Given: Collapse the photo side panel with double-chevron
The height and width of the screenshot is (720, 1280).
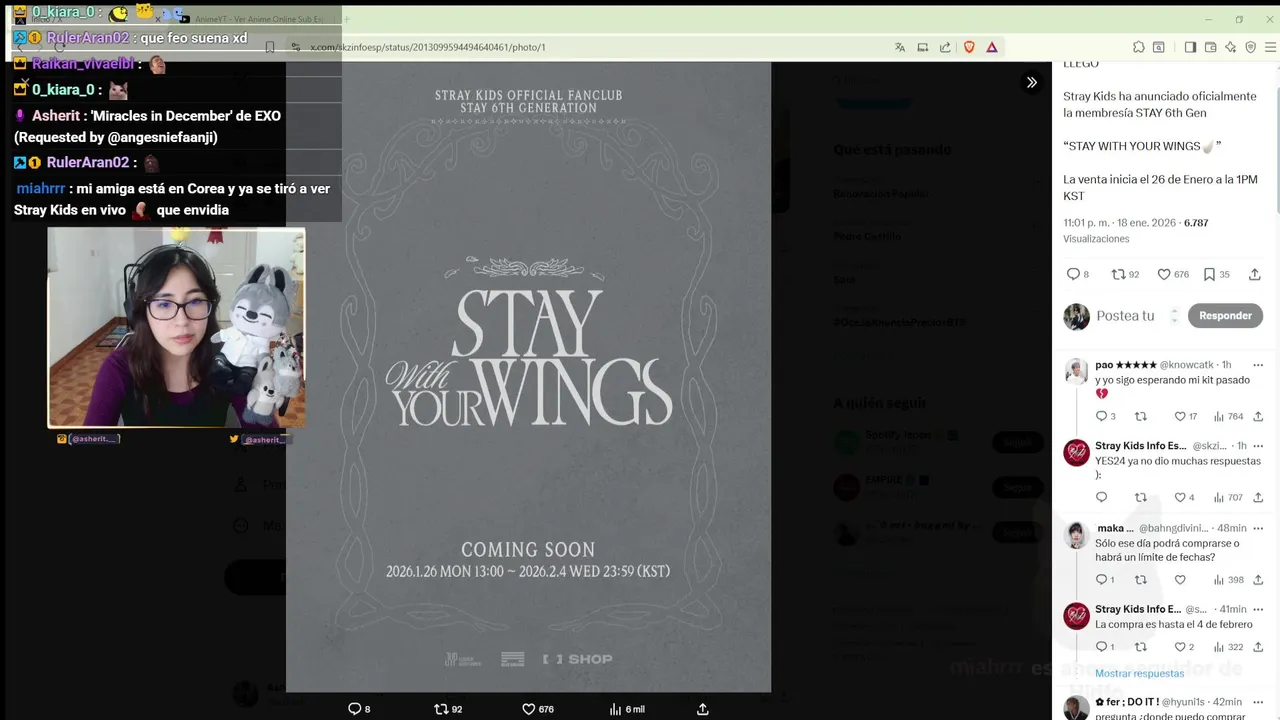Looking at the screenshot, I should [x=1031, y=82].
